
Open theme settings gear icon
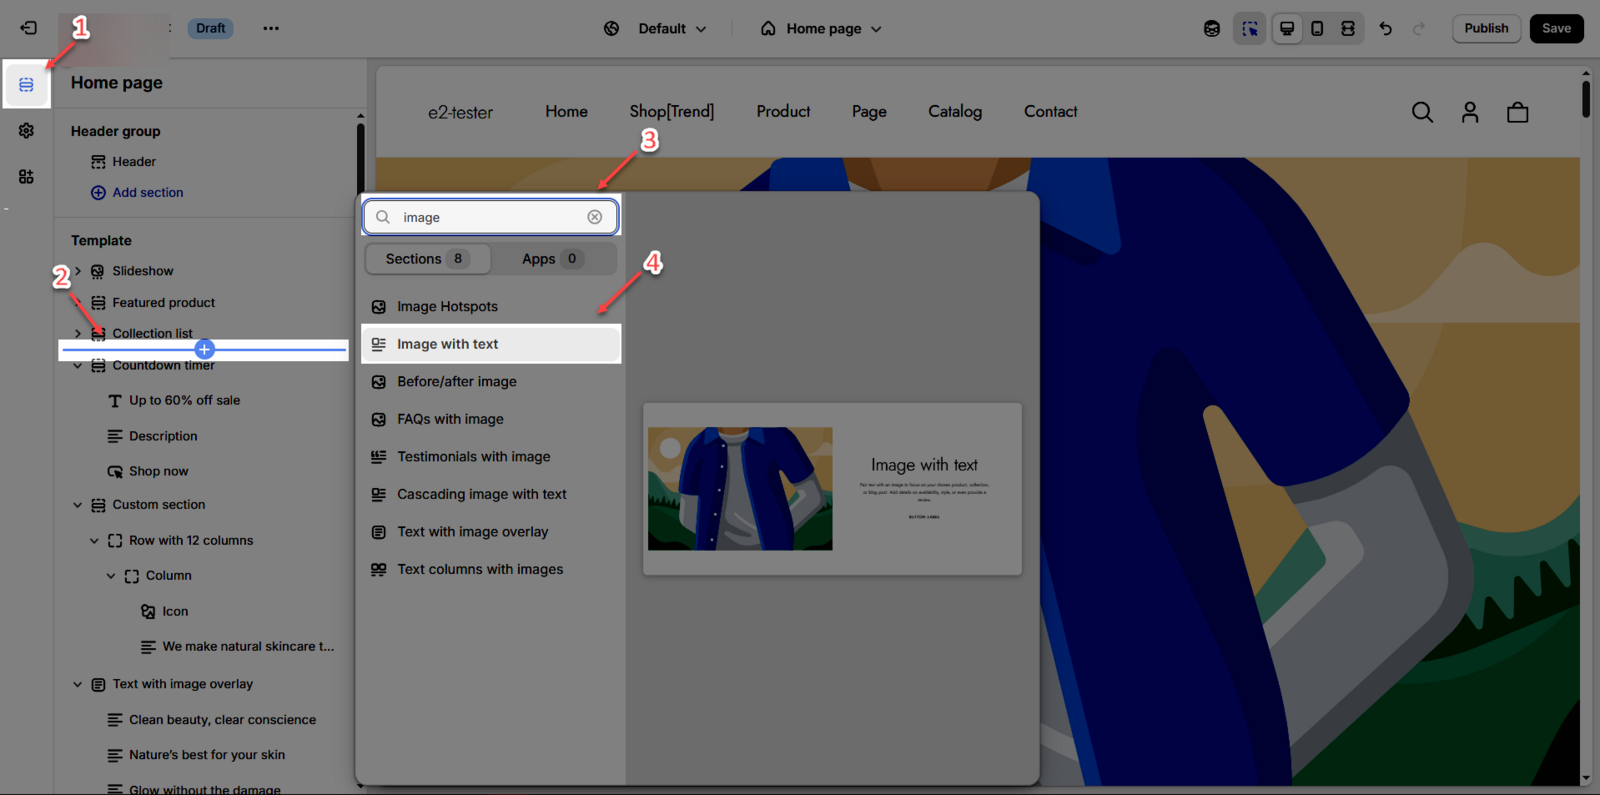(26, 131)
